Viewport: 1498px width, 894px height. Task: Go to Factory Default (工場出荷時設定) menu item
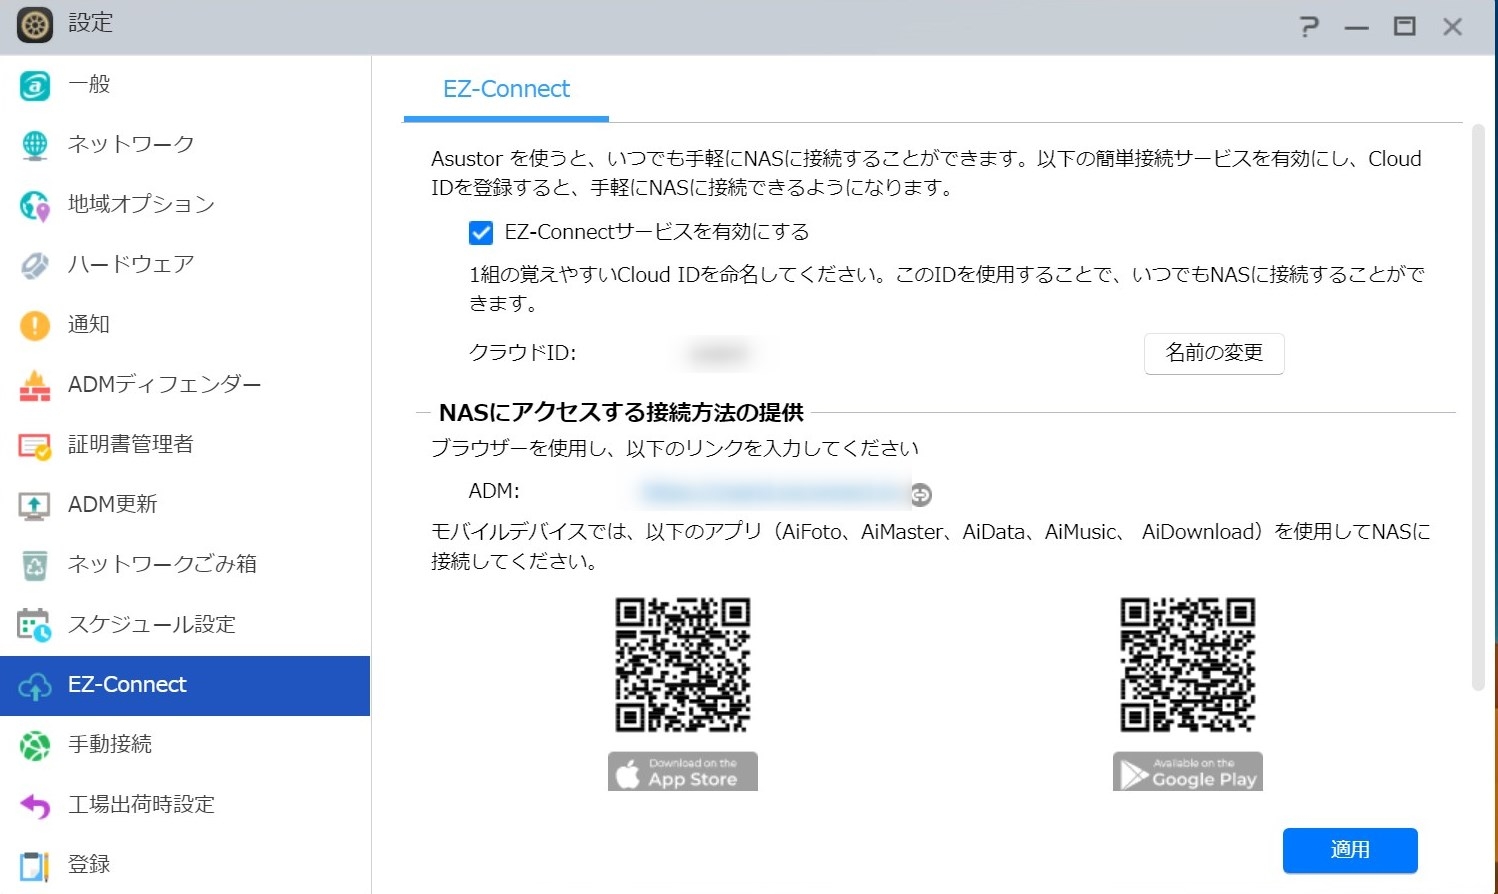pyautogui.click(x=141, y=805)
